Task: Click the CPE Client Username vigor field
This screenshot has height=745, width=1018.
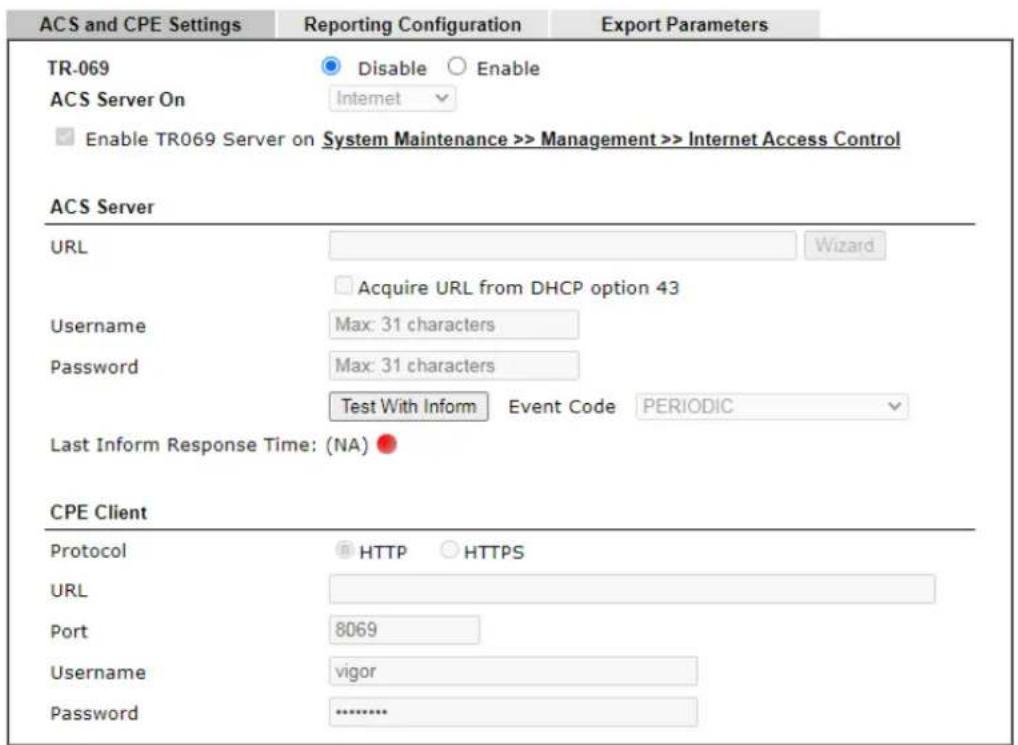Action: (513, 671)
